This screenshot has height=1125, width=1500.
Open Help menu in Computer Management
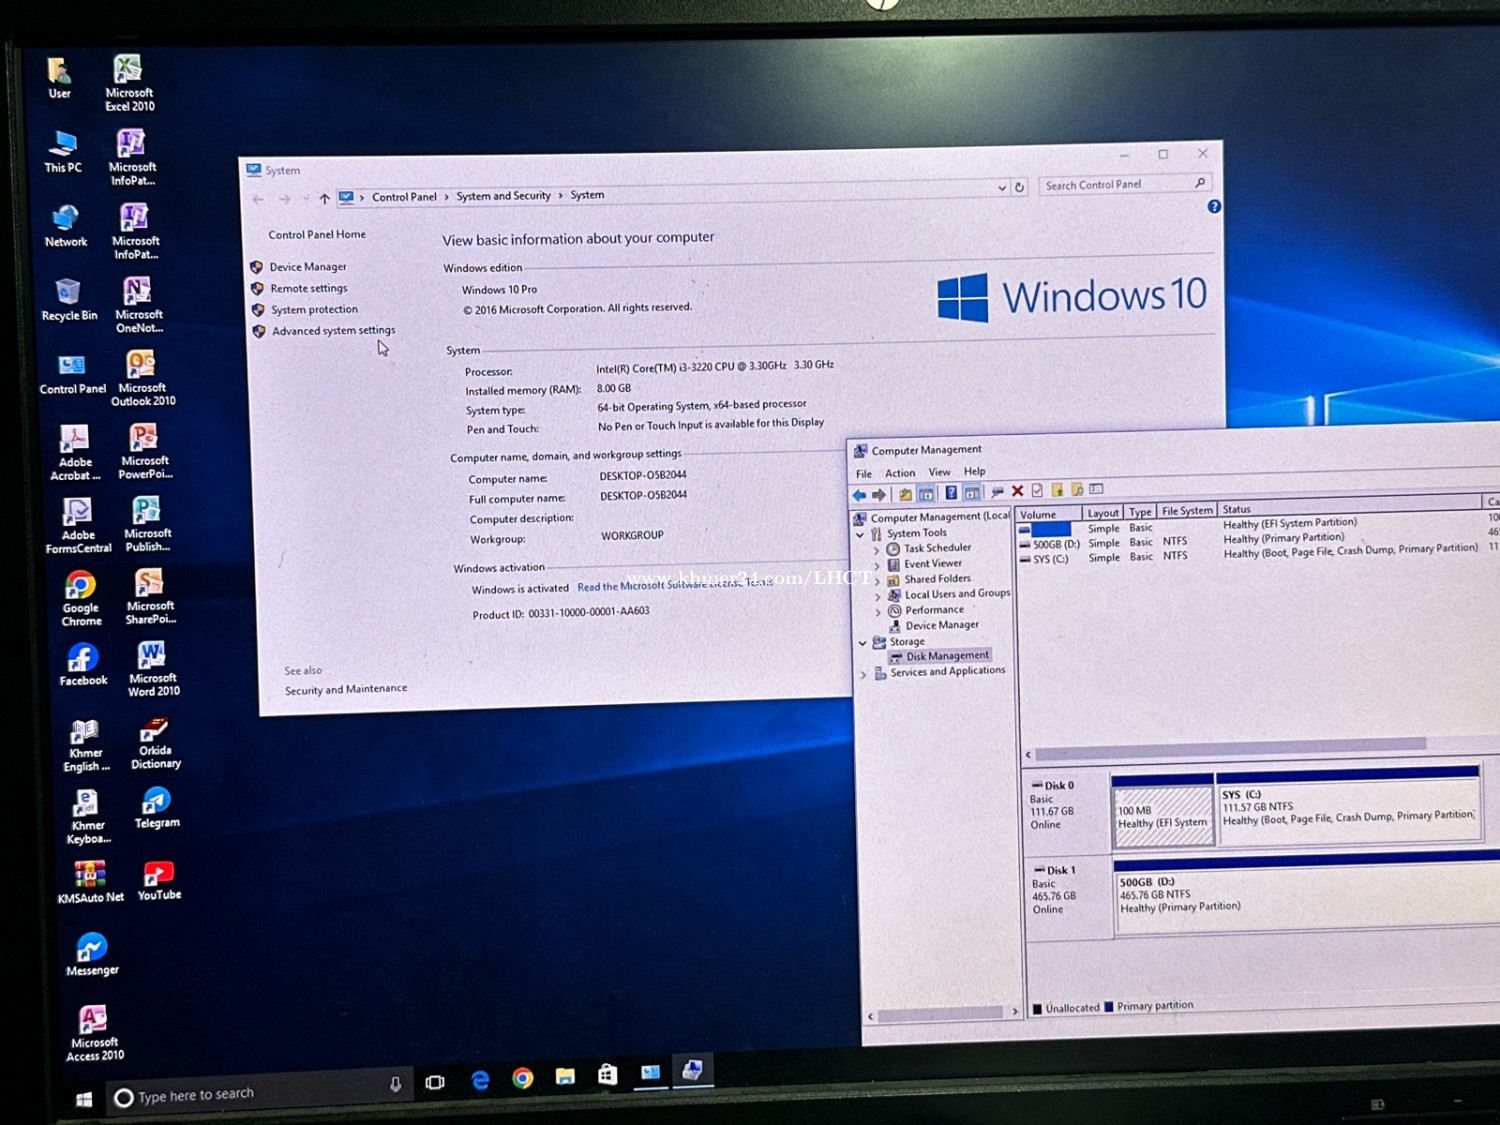974,471
